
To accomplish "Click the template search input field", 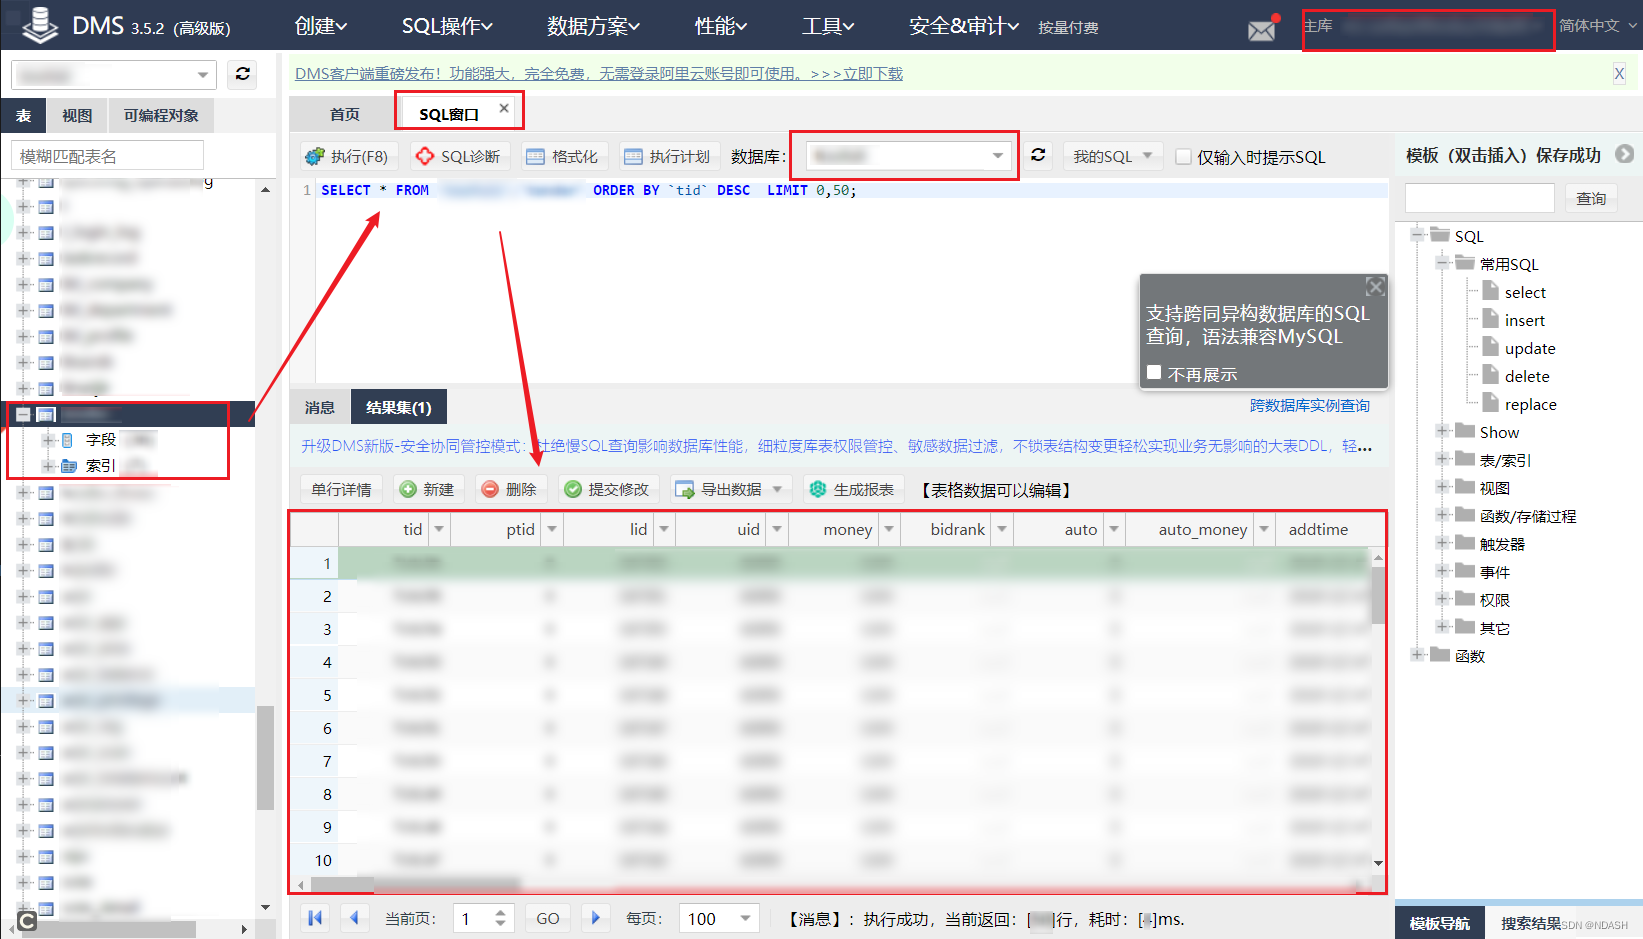I will [1479, 198].
